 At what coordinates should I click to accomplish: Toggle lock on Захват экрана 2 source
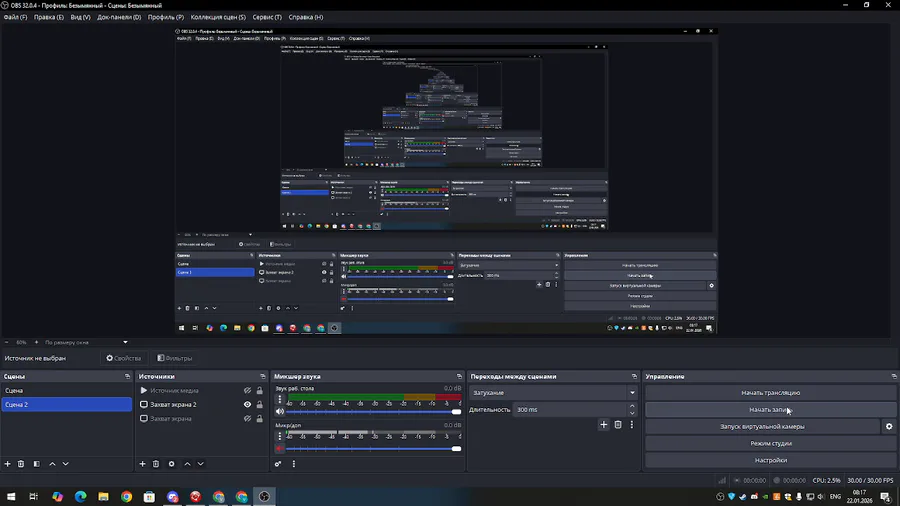[x=259, y=404]
